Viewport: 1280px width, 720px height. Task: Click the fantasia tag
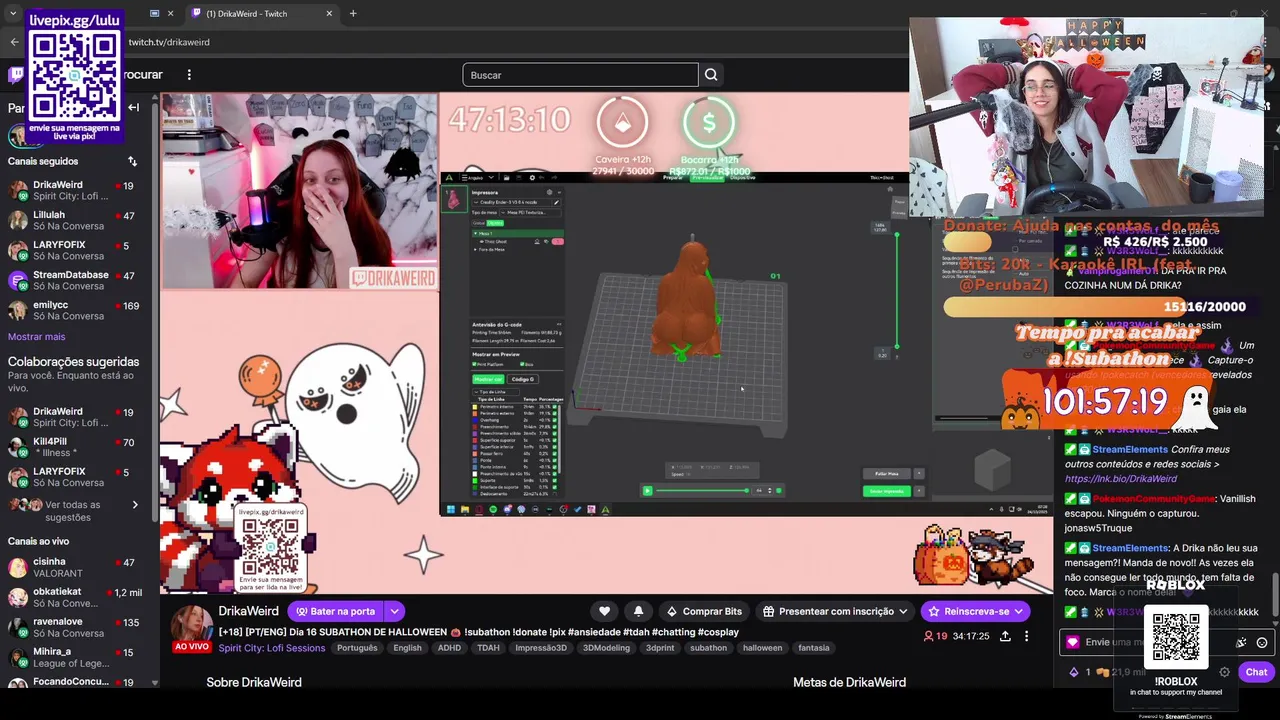pyautogui.click(x=814, y=648)
